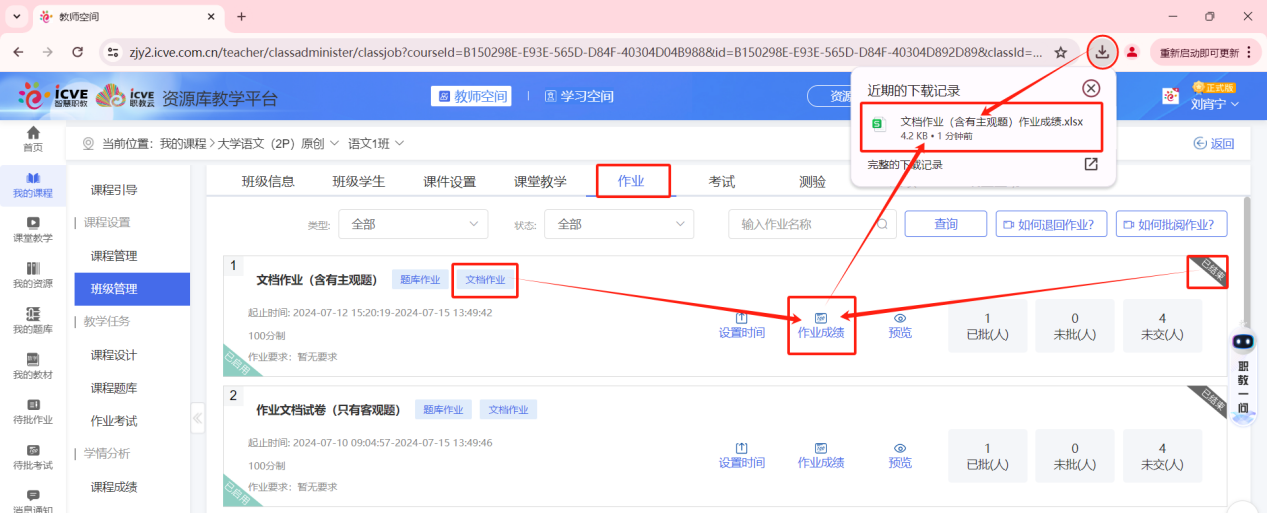Image resolution: width=1267 pixels, height=513 pixels.
Task: Open the 刘肖宁 user menu
Action: coord(1215,104)
